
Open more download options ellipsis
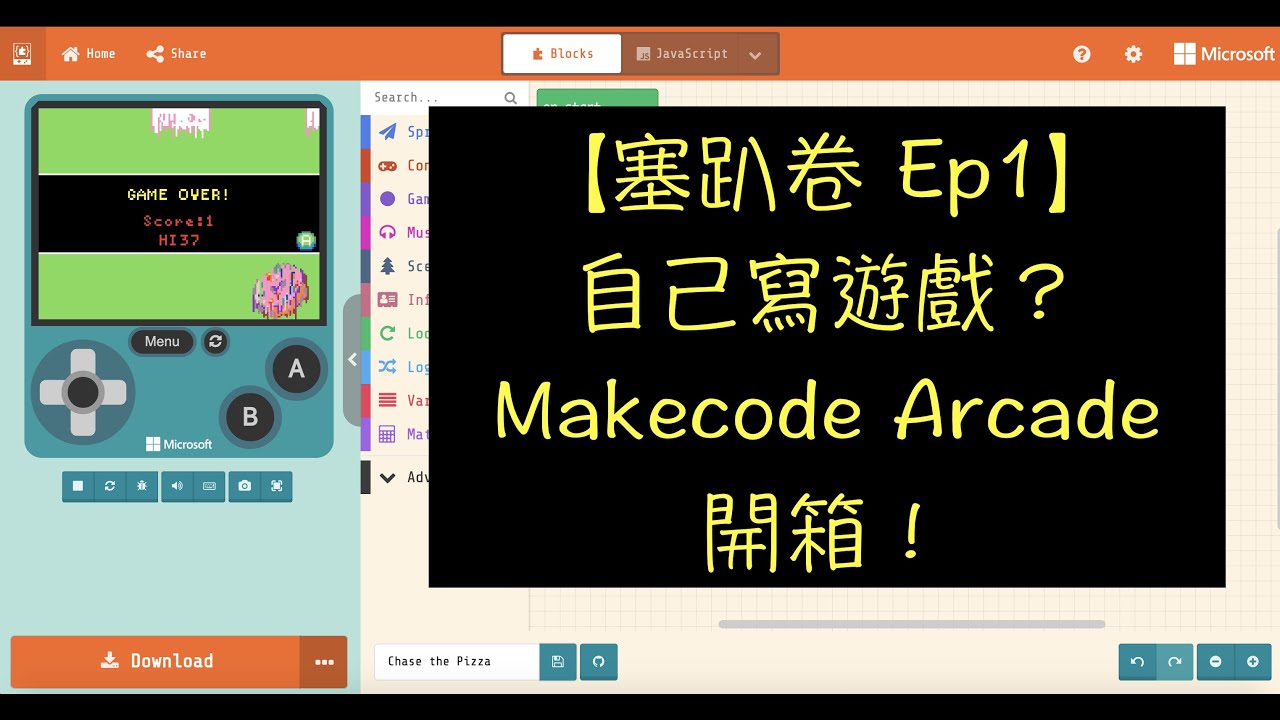(324, 661)
